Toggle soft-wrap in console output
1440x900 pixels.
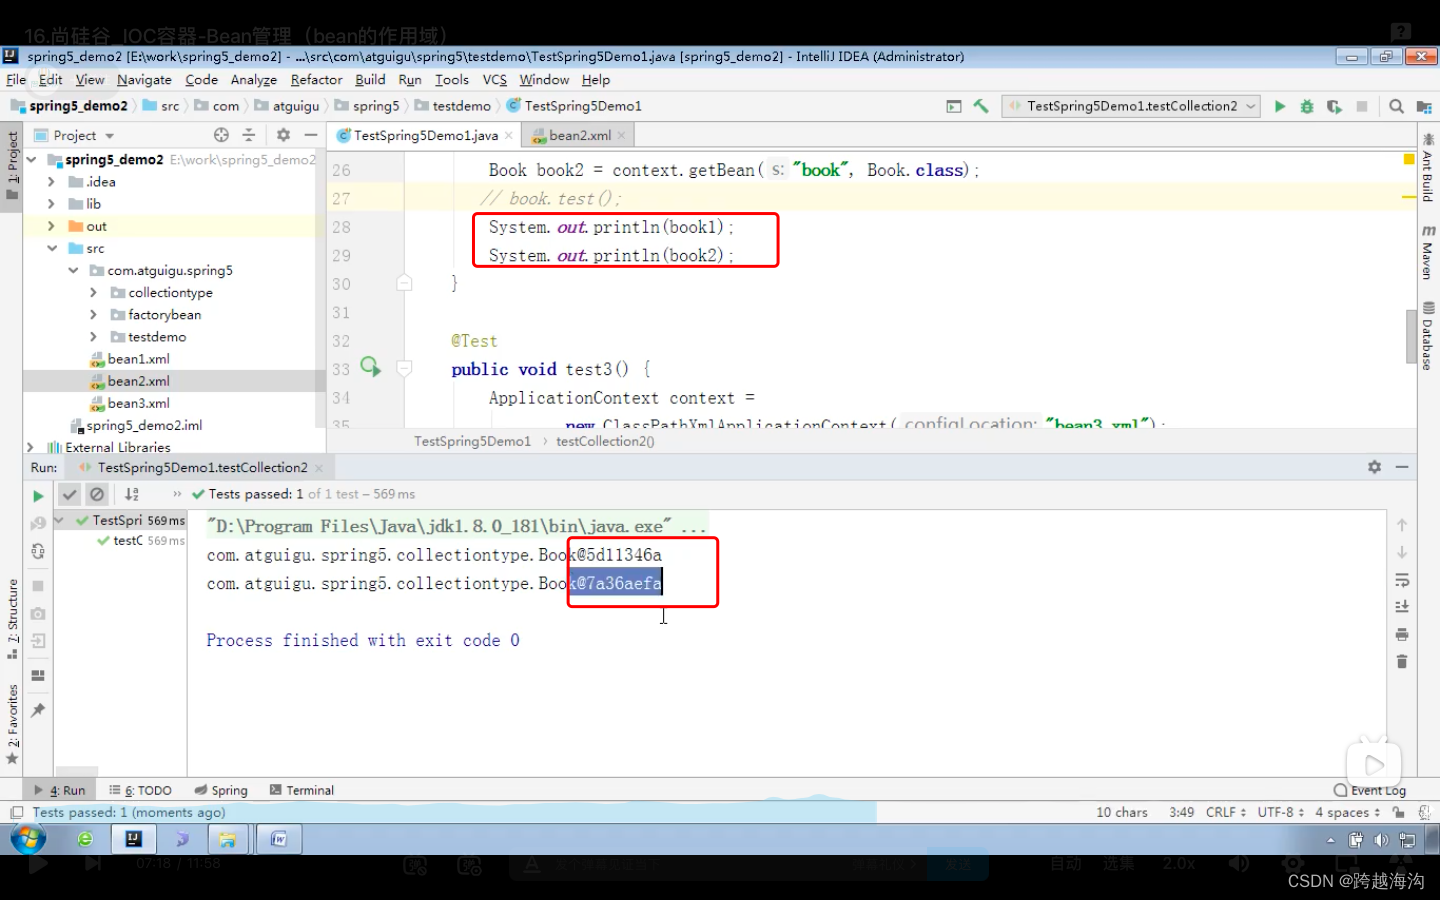coord(1402,580)
